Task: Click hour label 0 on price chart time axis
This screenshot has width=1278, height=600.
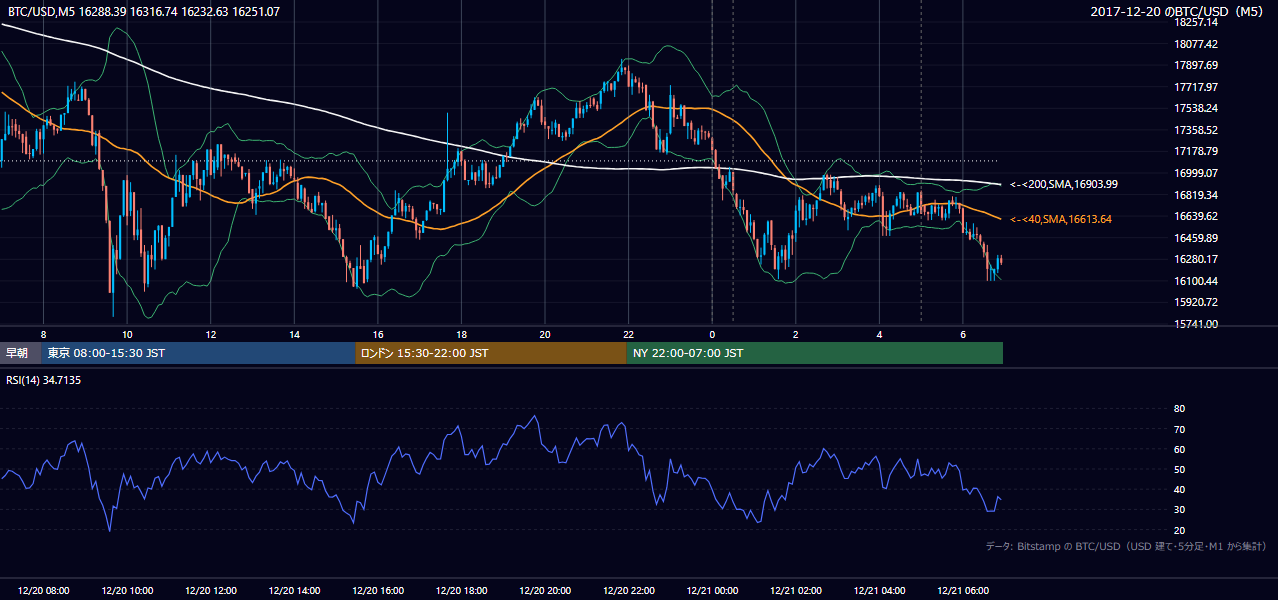Action: [712, 334]
